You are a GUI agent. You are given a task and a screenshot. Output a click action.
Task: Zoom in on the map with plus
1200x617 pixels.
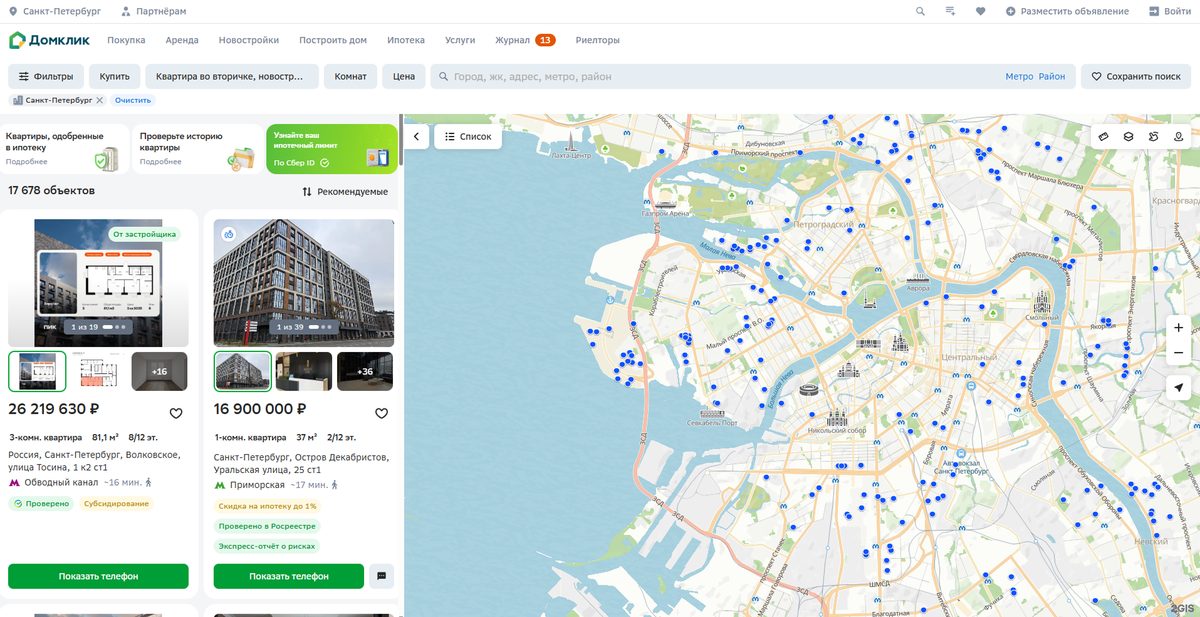(1179, 327)
